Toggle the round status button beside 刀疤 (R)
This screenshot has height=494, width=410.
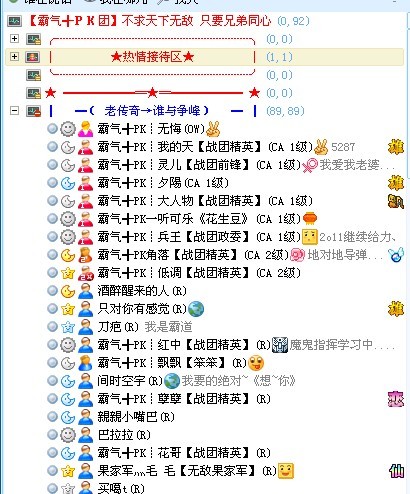point(52,326)
